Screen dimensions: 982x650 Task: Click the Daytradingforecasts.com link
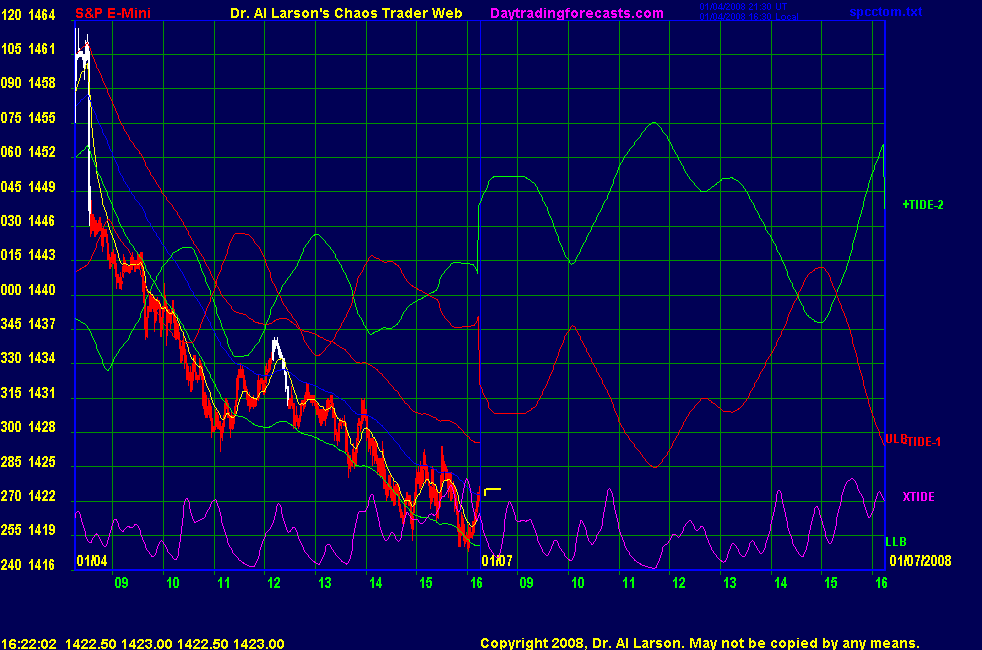576,13
